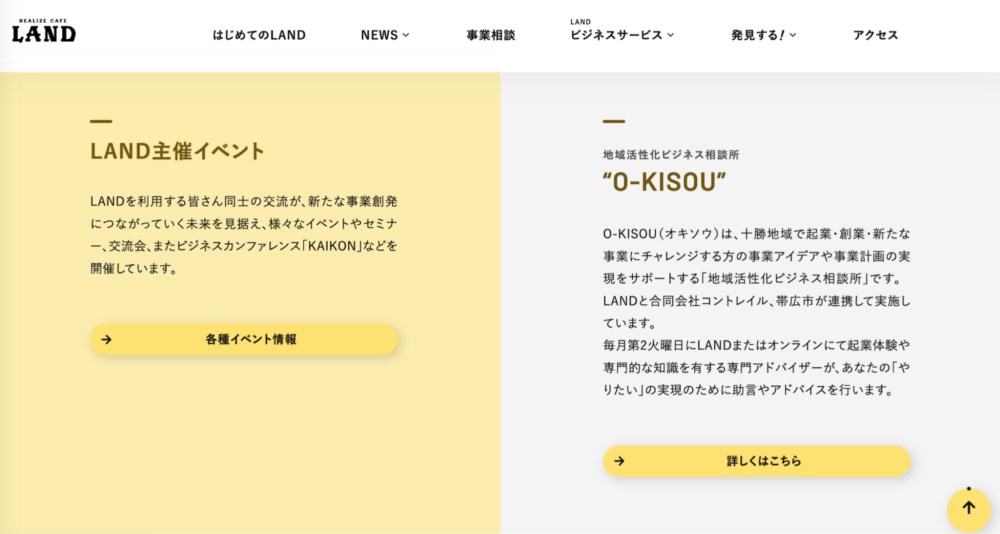The height and width of the screenshot is (534, 1000).
Task: Click the small LAND label above ビジネスサービス
Action: pyautogui.click(x=580, y=22)
